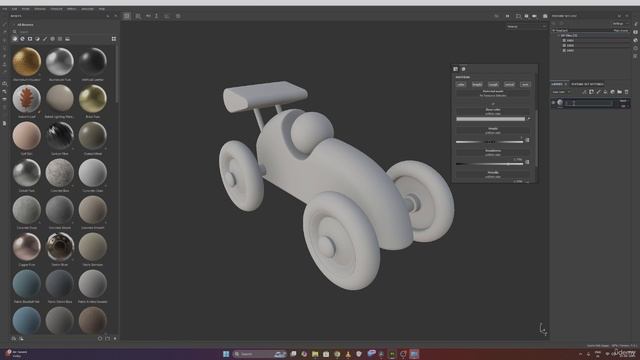This screenshot has height=360, width=640.
Task: Filter assets by Smart Masks icon
Action: [30, 39]
